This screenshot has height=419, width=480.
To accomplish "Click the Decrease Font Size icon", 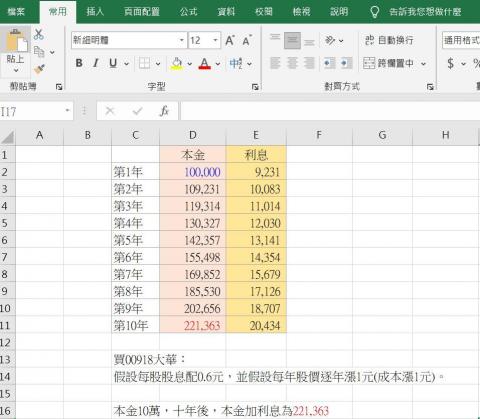I will point(247,40).
